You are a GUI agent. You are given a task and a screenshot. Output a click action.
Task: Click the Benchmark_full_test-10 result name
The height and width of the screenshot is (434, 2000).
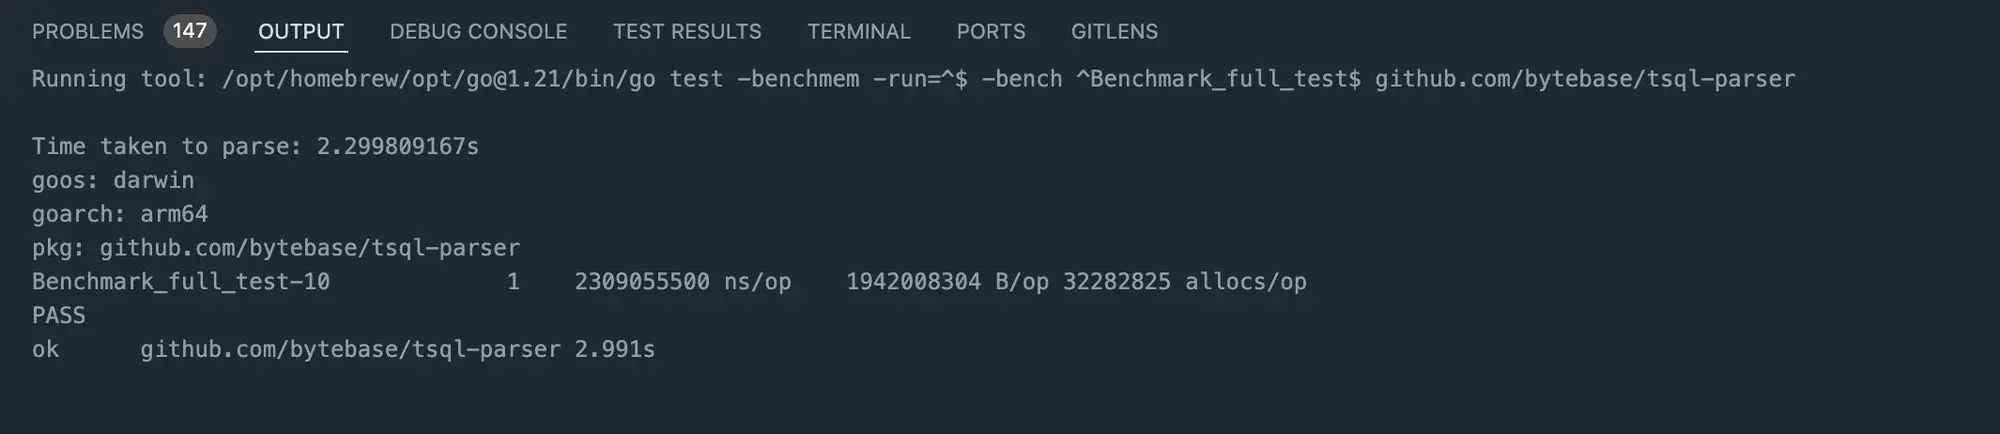click(x=181, y=283)
